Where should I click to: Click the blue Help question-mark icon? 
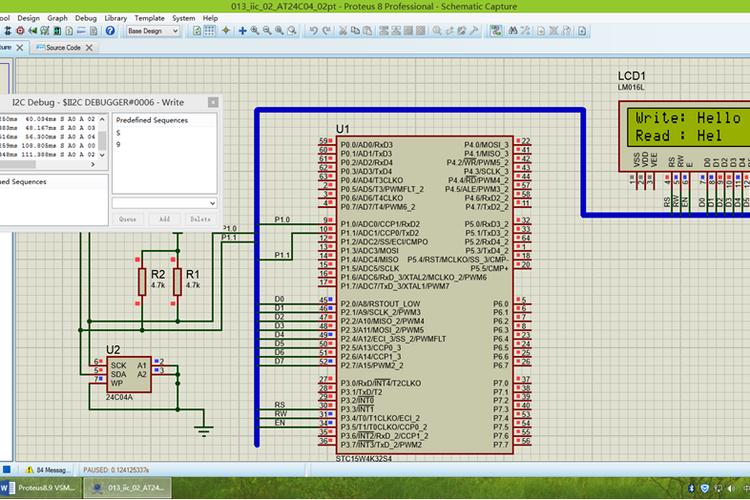click(110, 31)
